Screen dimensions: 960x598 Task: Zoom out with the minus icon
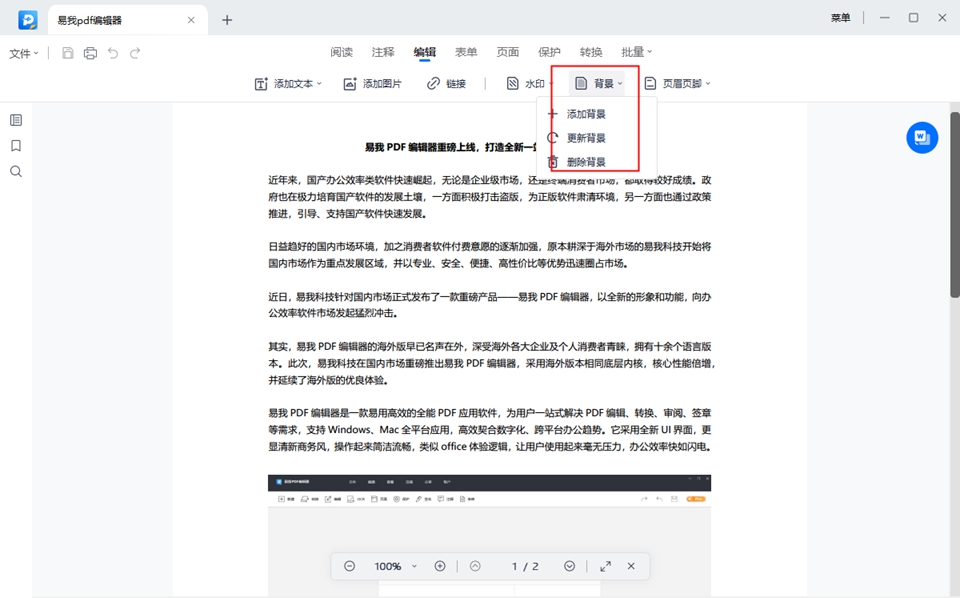click(350, 566)
